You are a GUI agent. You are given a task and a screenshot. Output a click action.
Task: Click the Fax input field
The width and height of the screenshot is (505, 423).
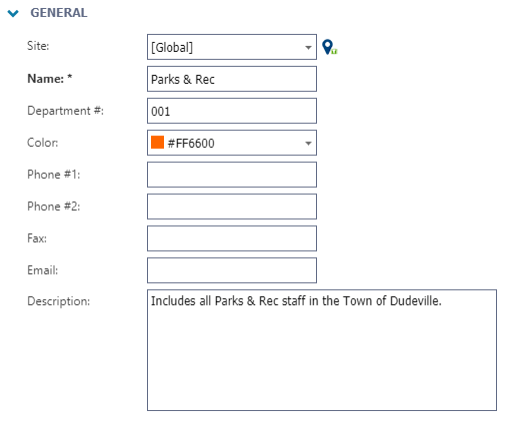coord(232,238)
